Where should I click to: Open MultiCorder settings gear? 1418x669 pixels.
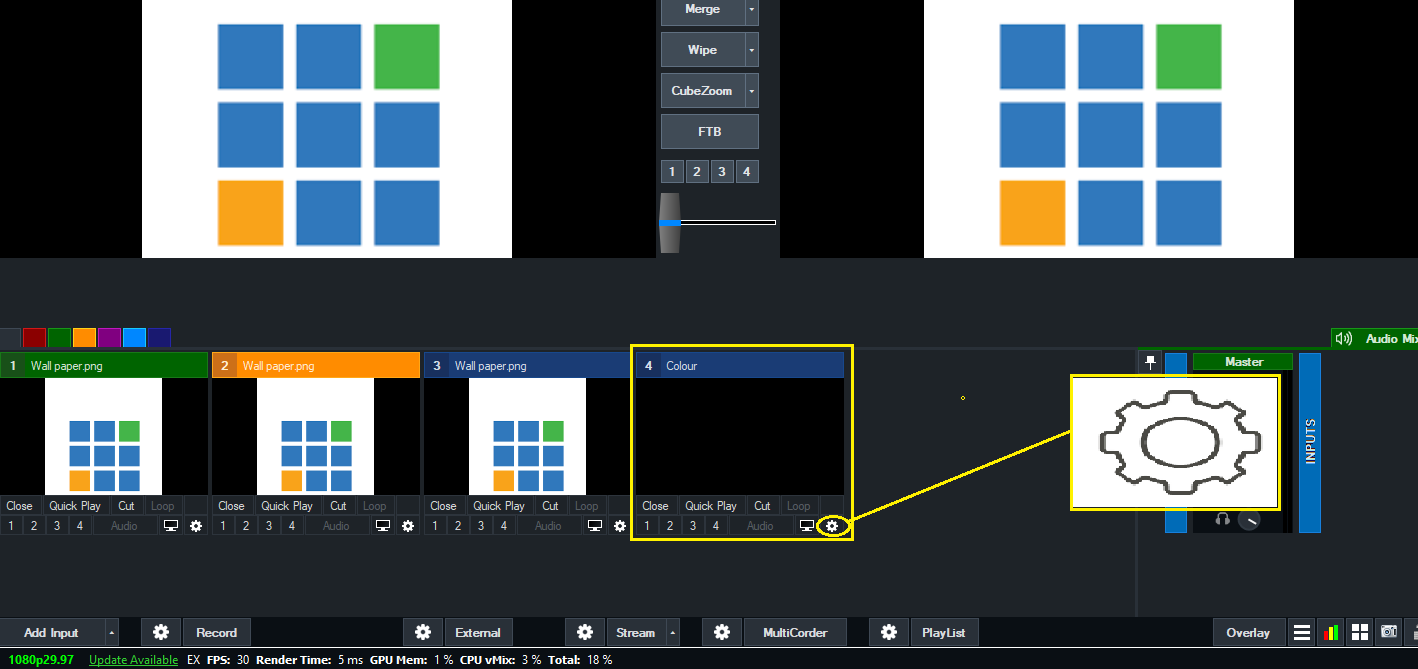[x=722, y=632]
